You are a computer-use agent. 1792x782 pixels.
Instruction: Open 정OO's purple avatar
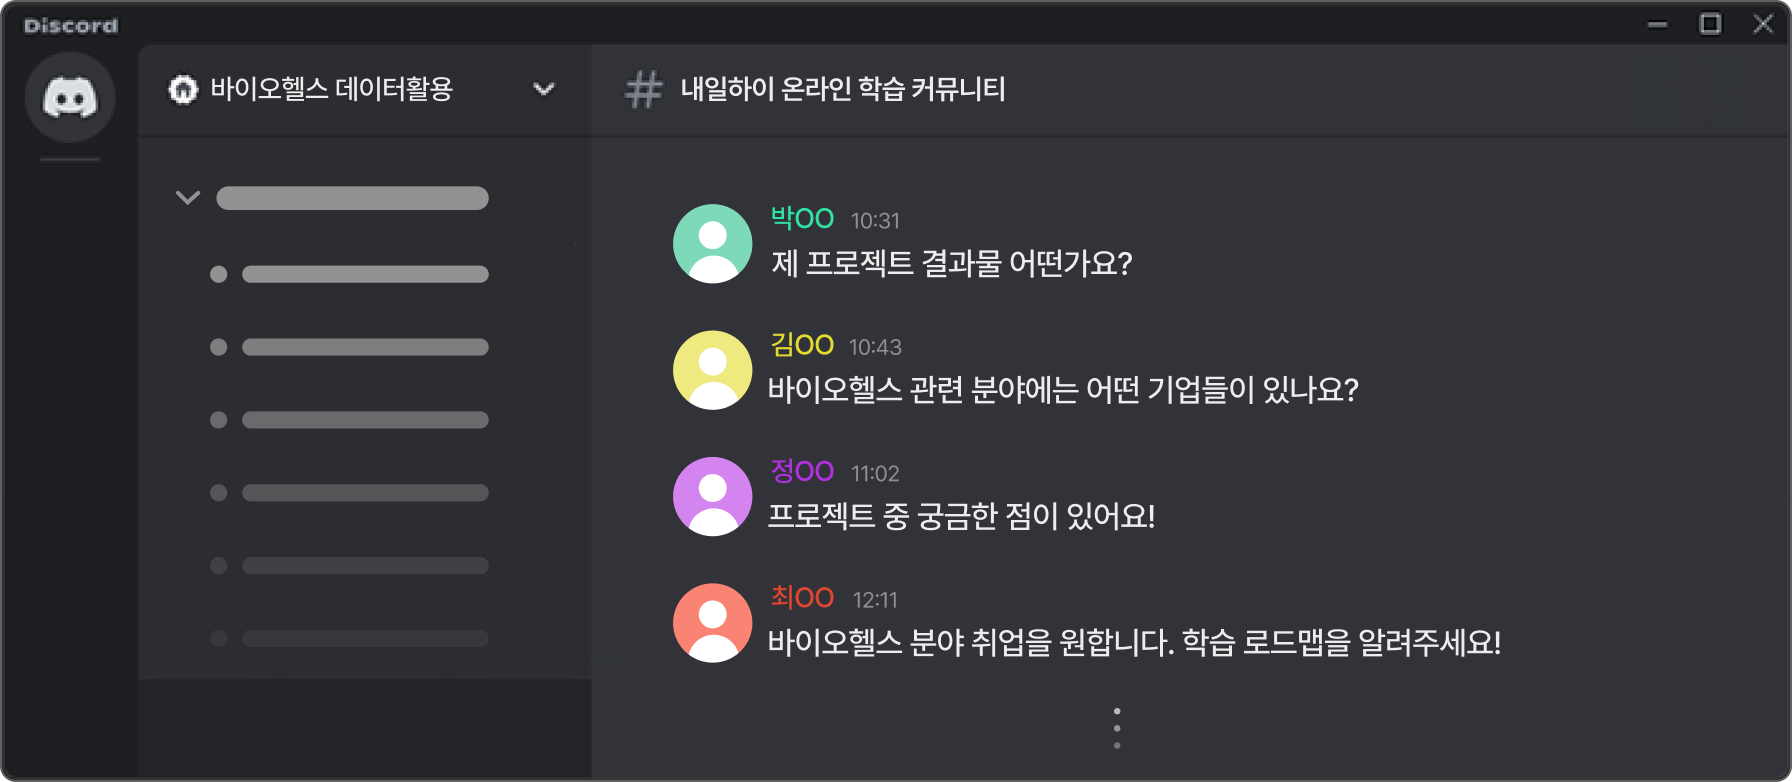(712, 497)
